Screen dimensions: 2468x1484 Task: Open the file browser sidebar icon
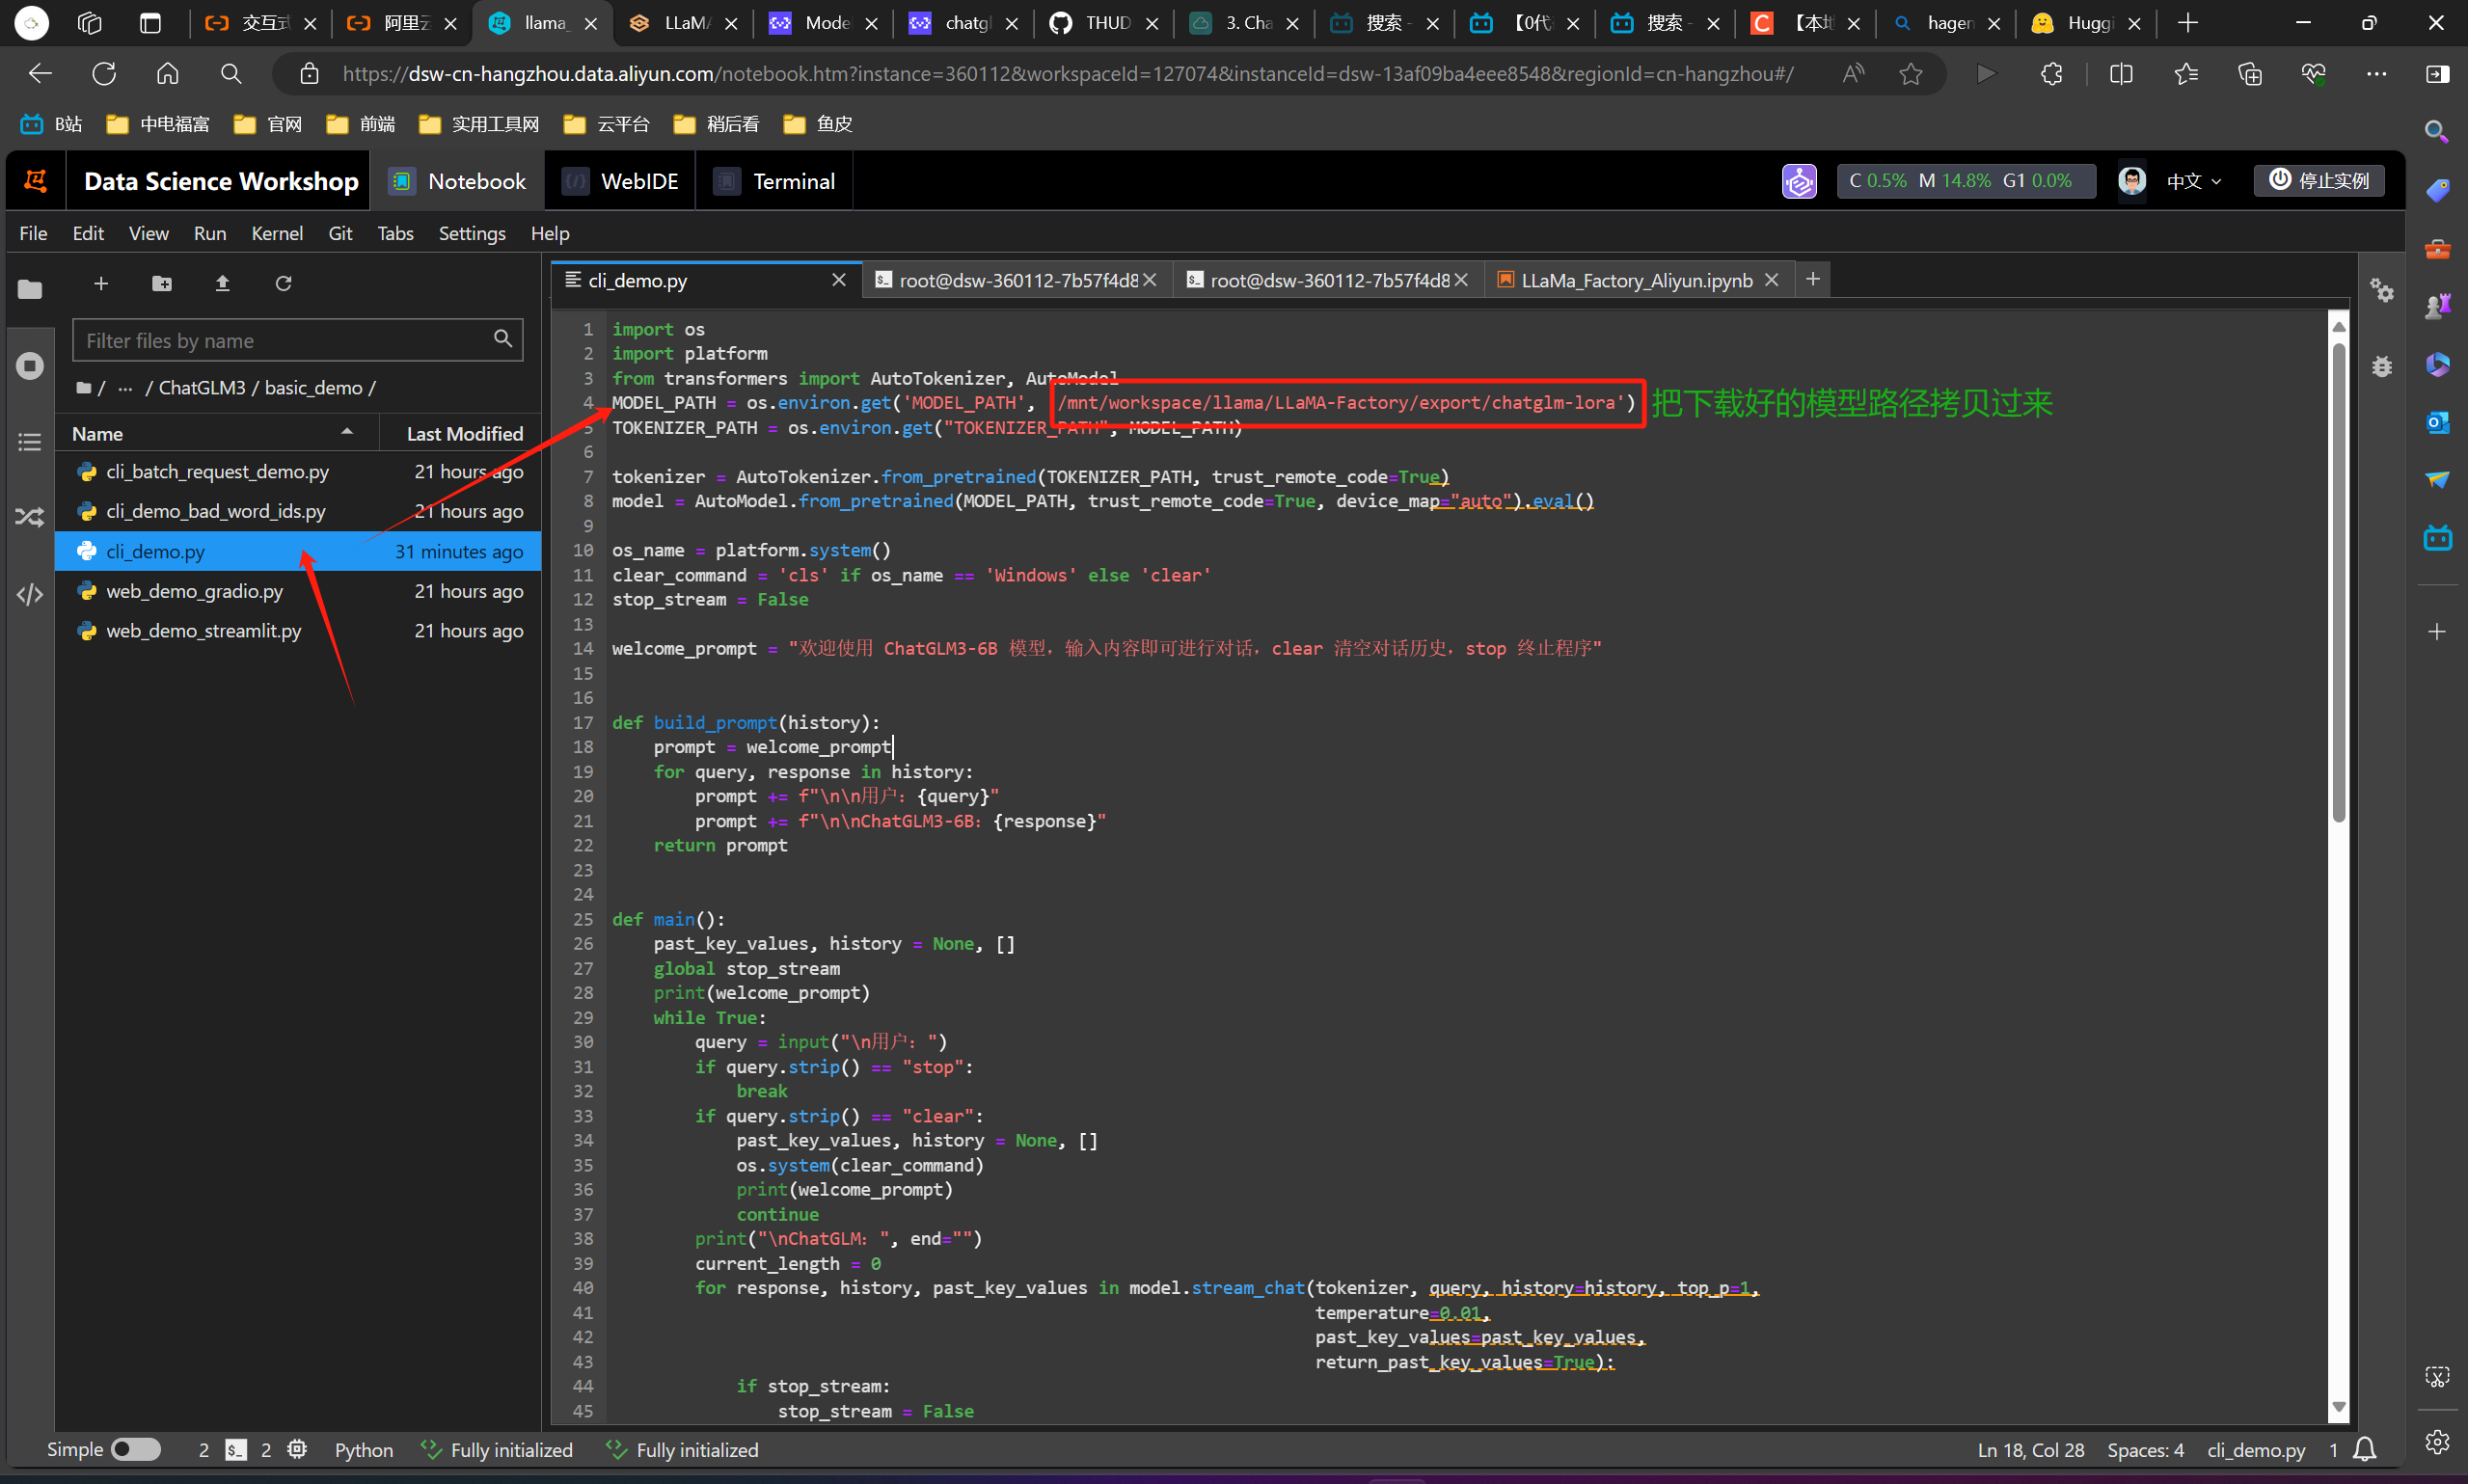coord(30,290)
